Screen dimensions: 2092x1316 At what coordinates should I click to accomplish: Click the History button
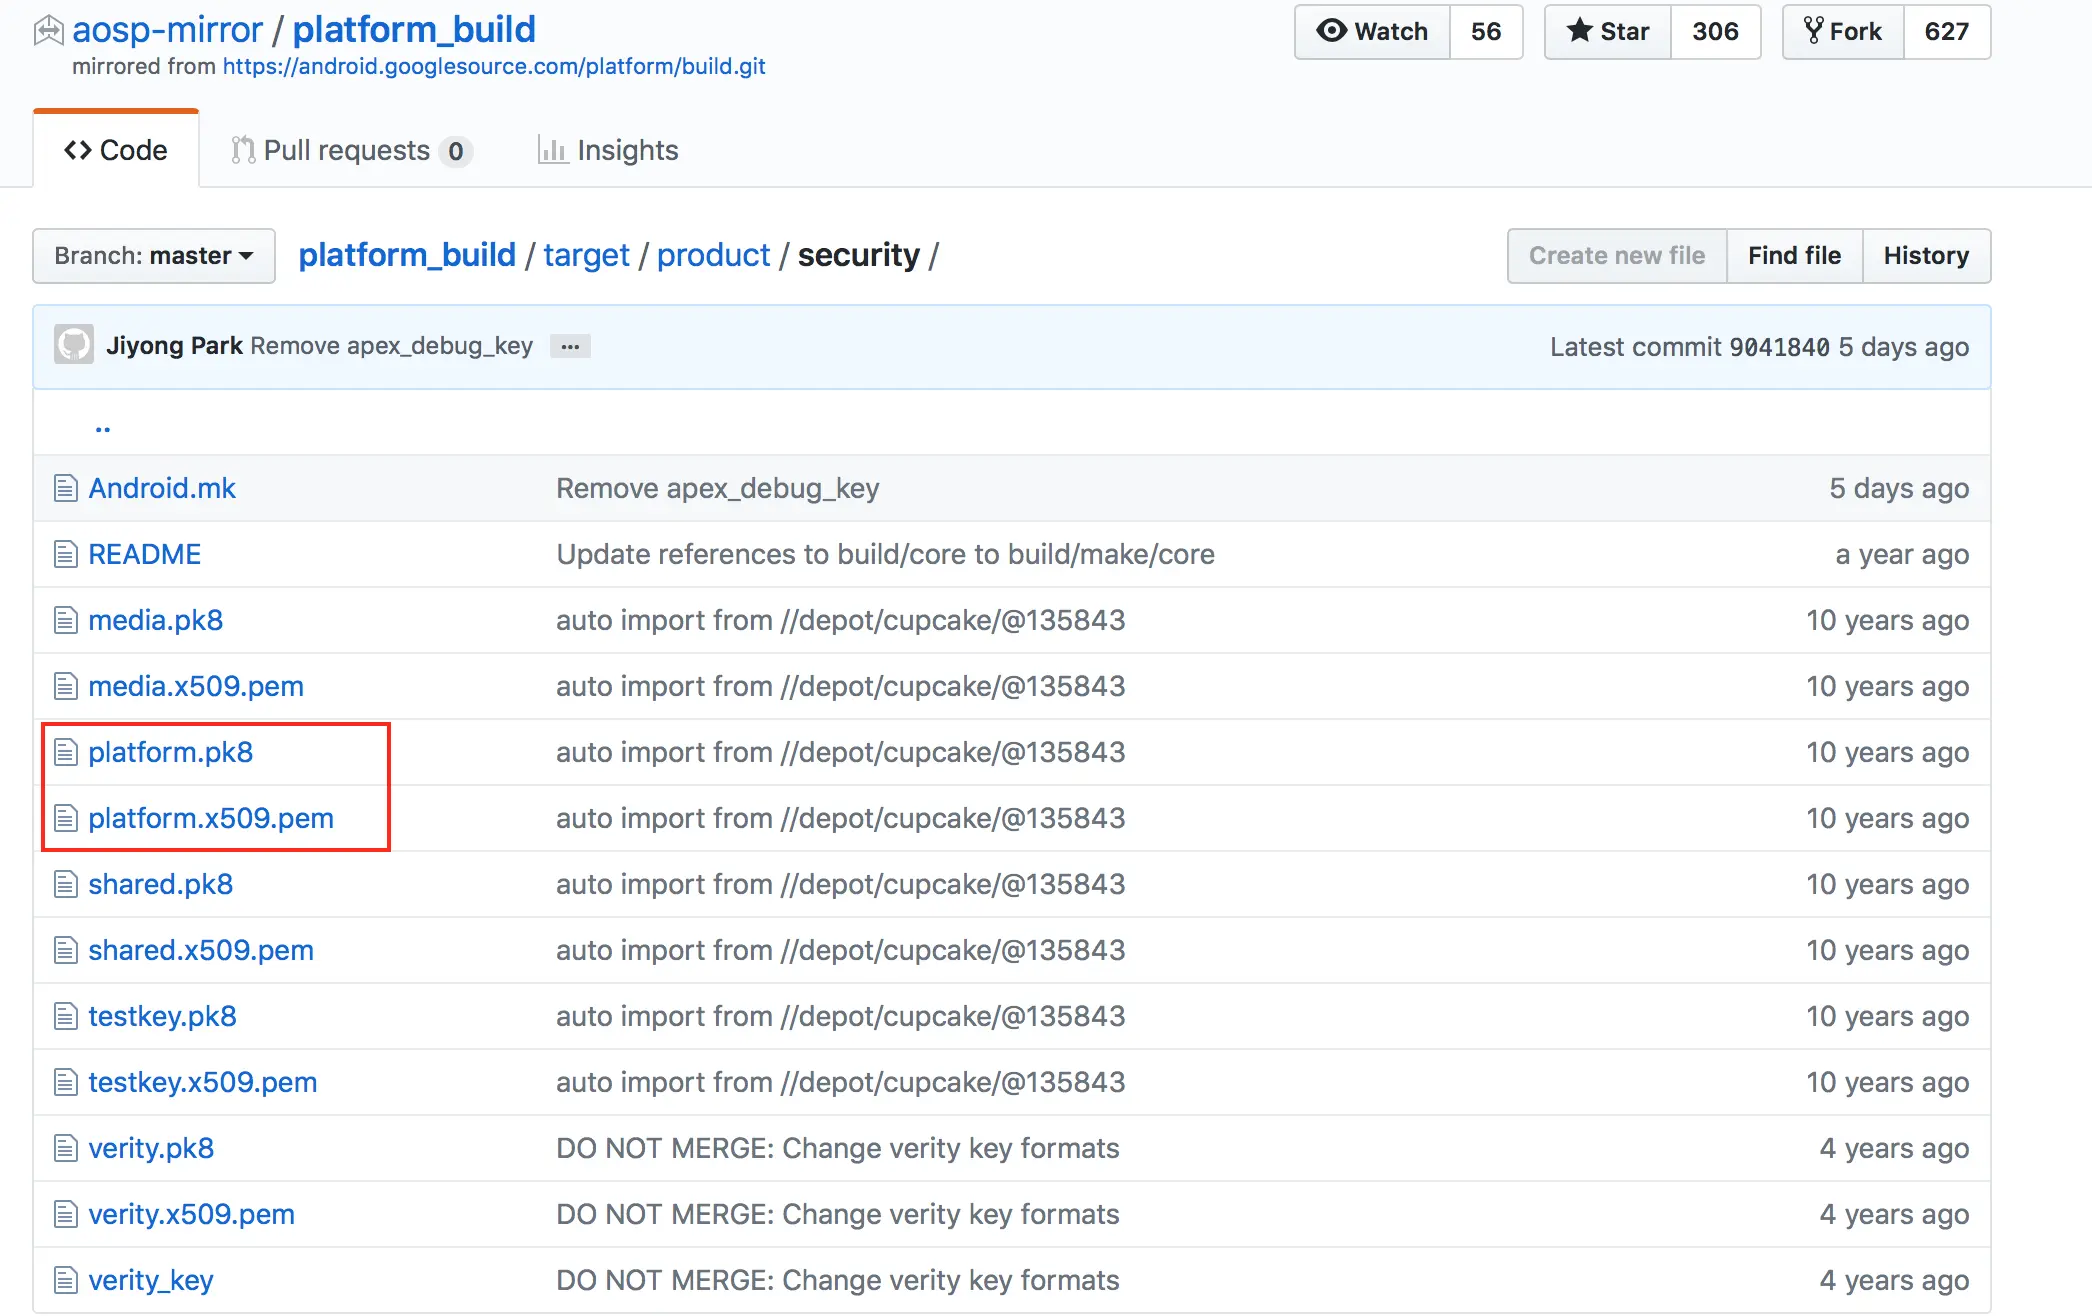[x=1927, y=255]
